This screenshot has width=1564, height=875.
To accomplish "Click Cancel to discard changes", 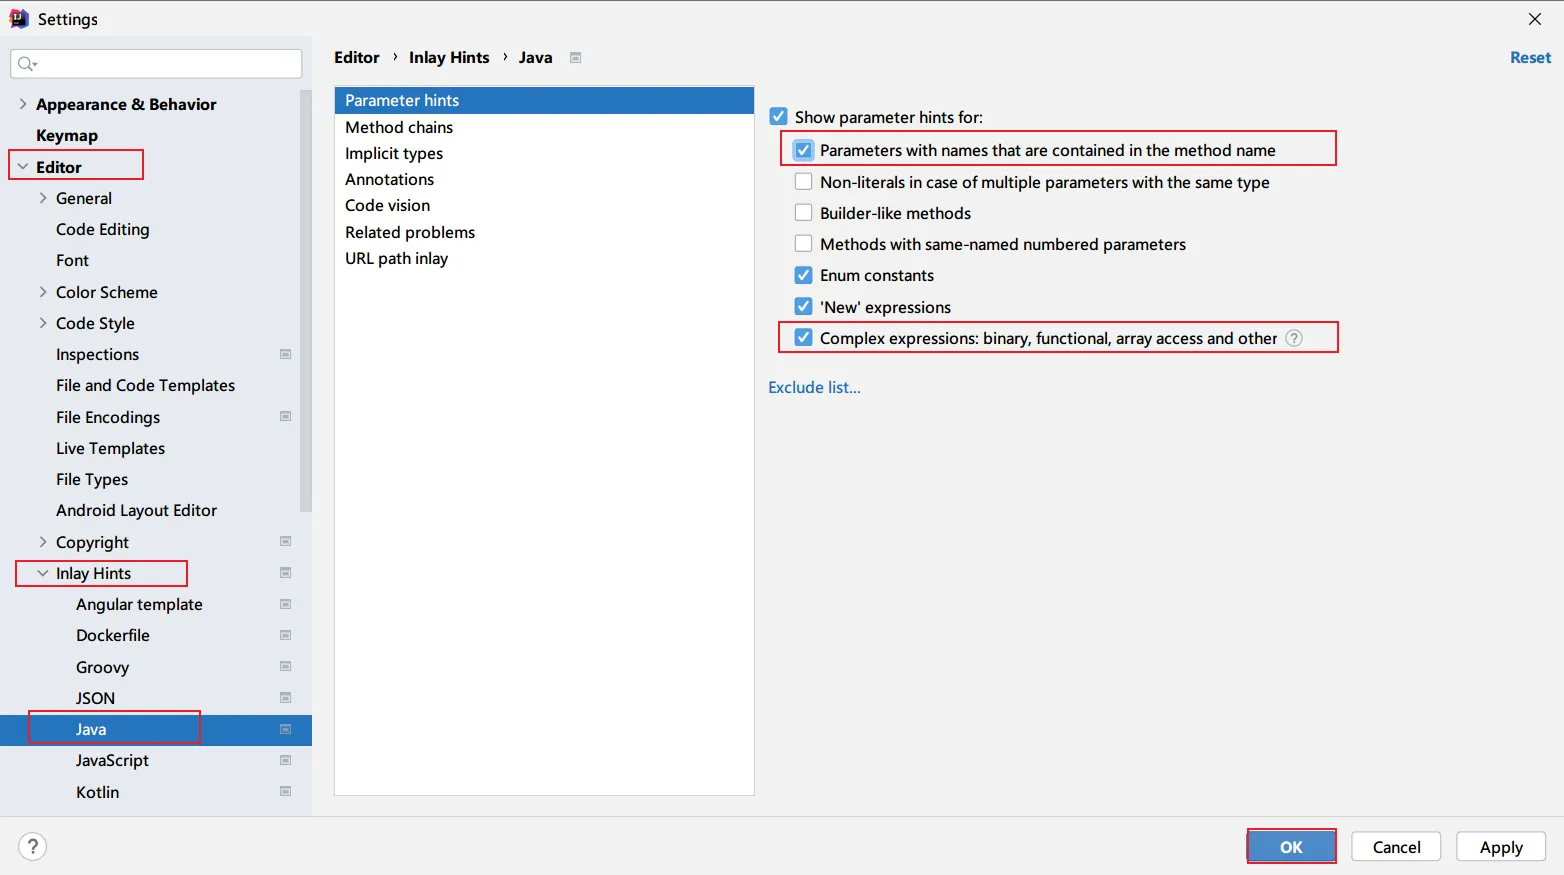I will coord(1396,847).
